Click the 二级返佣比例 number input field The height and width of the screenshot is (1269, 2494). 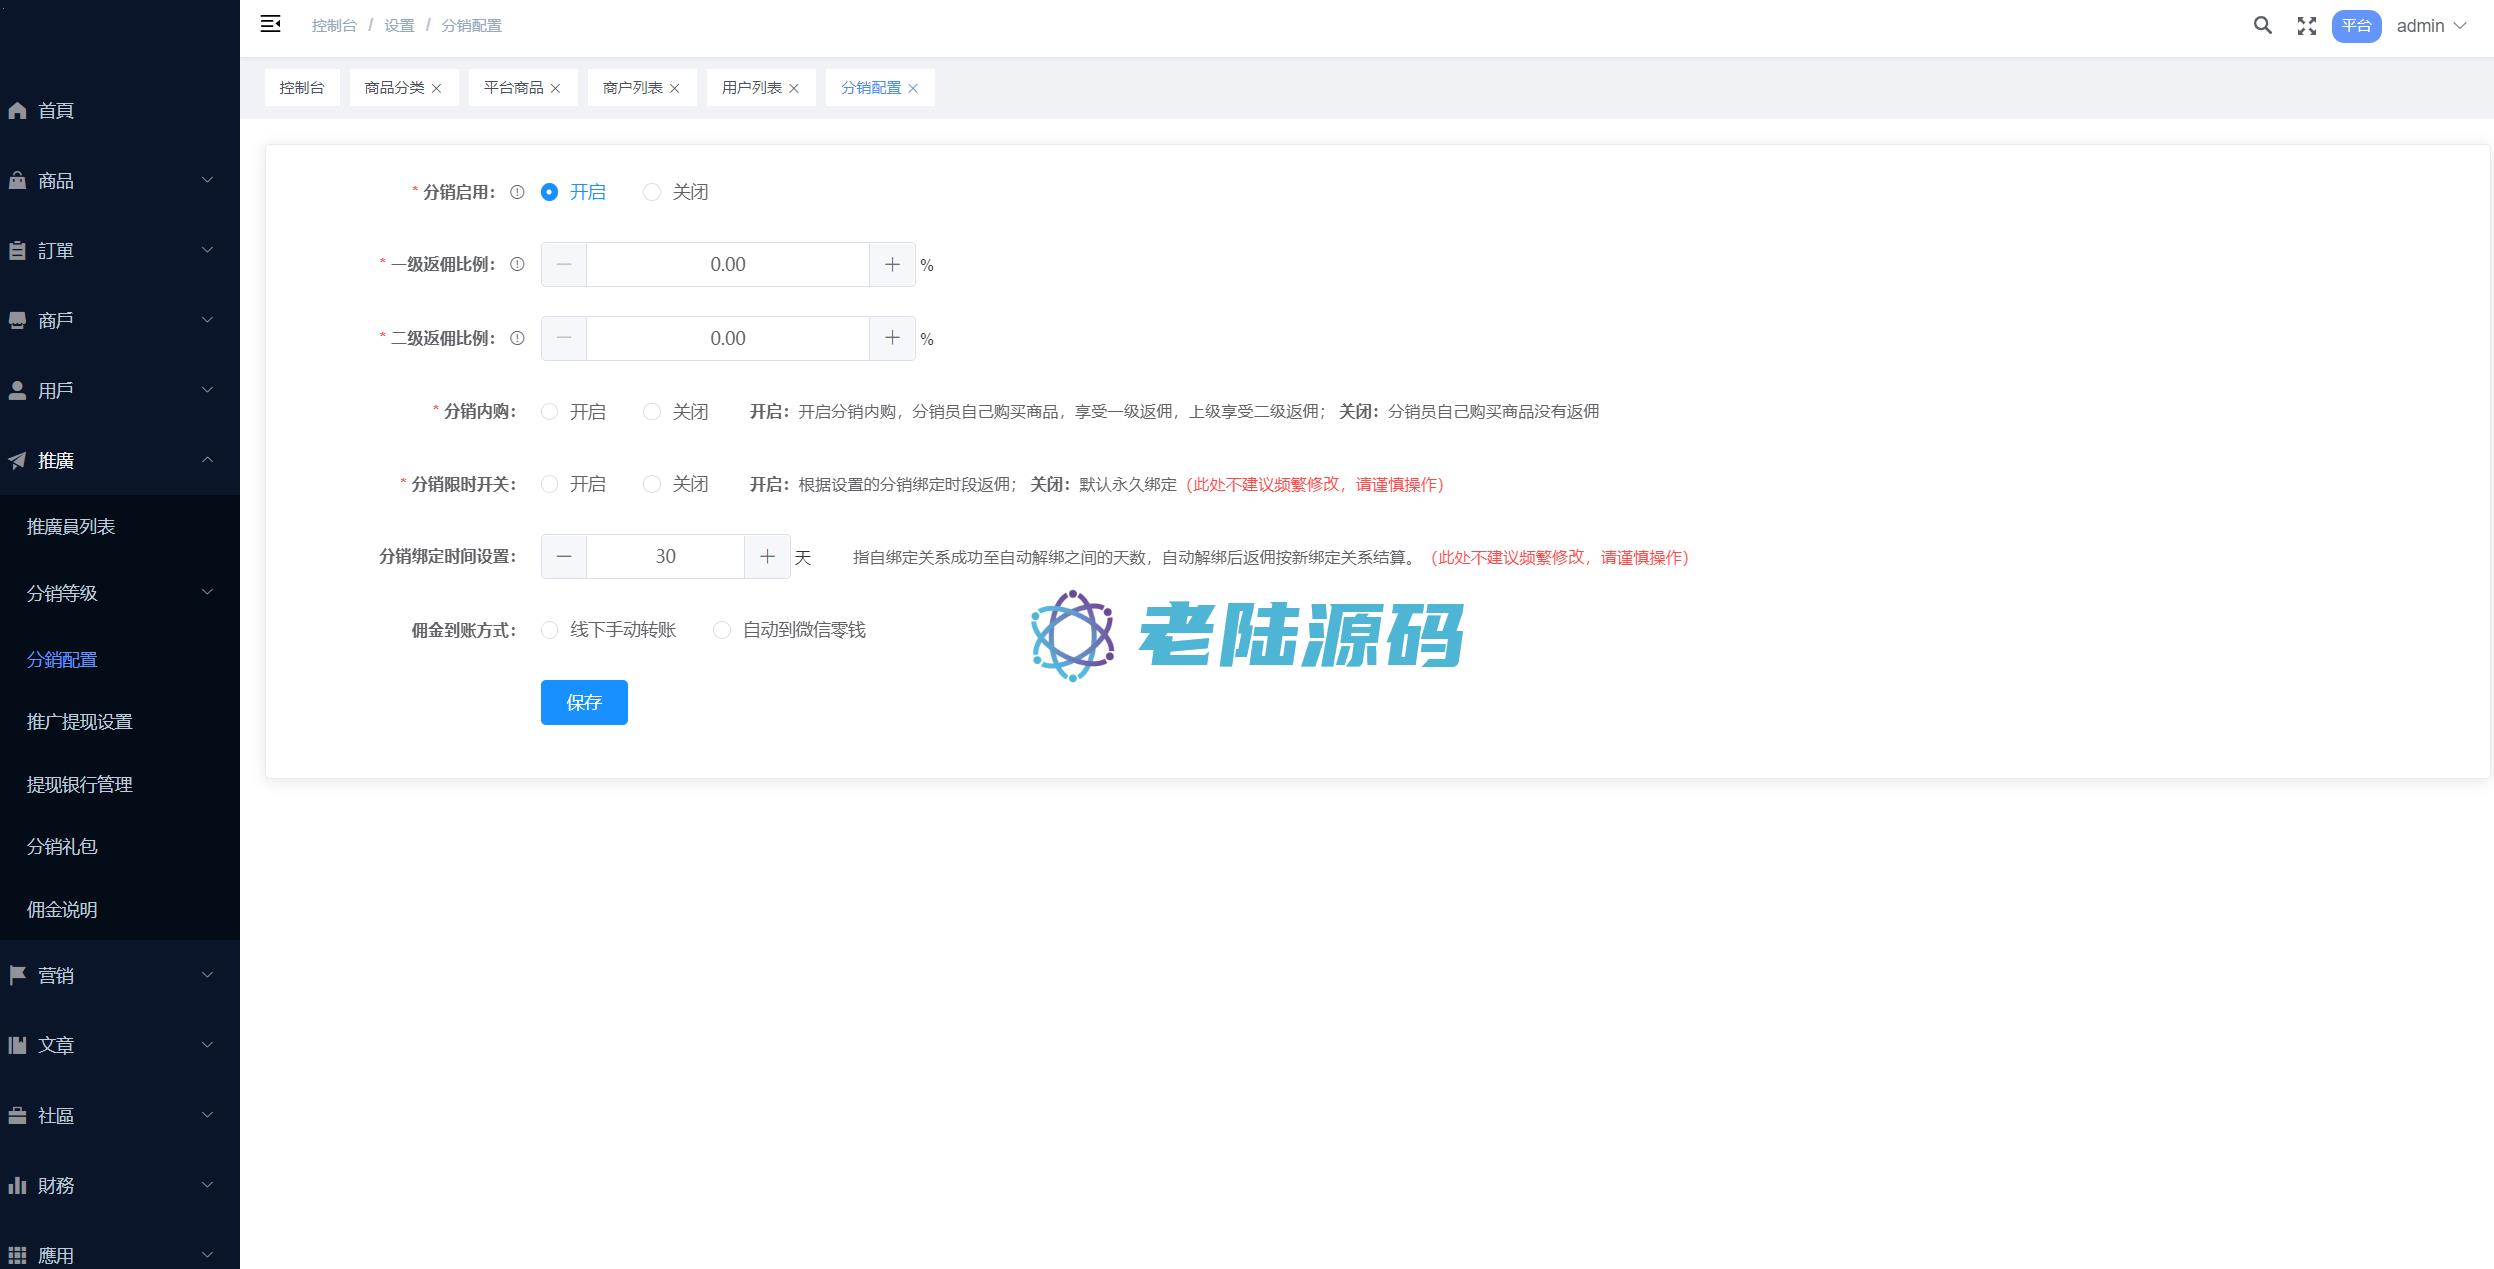point(727,338)
